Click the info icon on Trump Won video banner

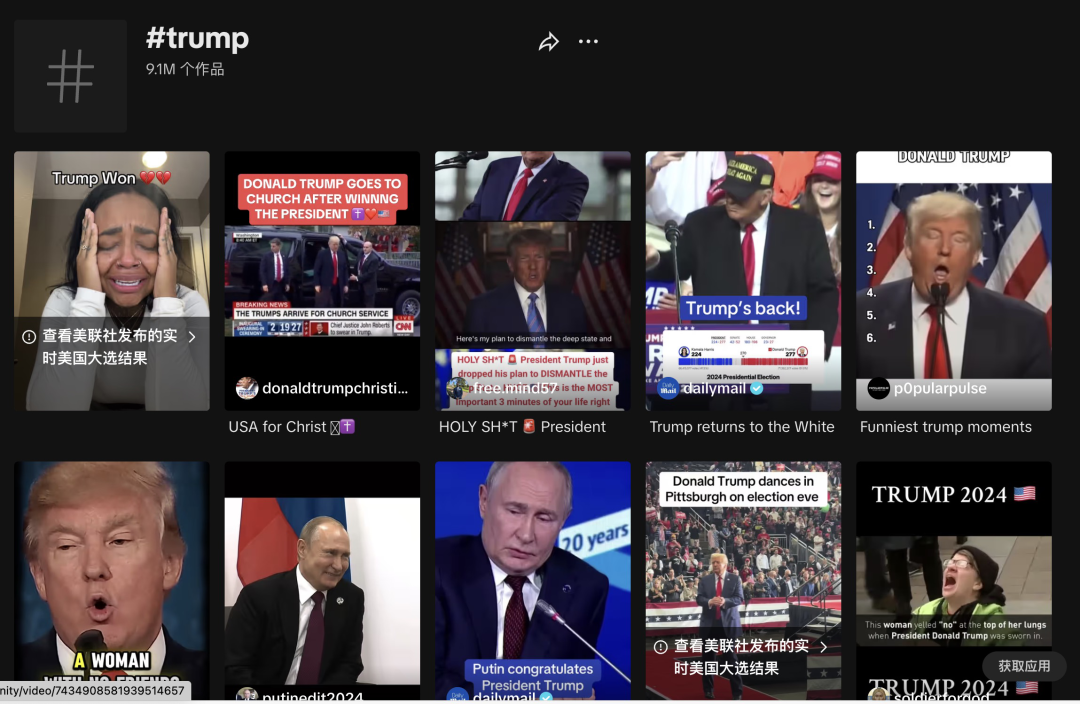[x=29, y=337]
